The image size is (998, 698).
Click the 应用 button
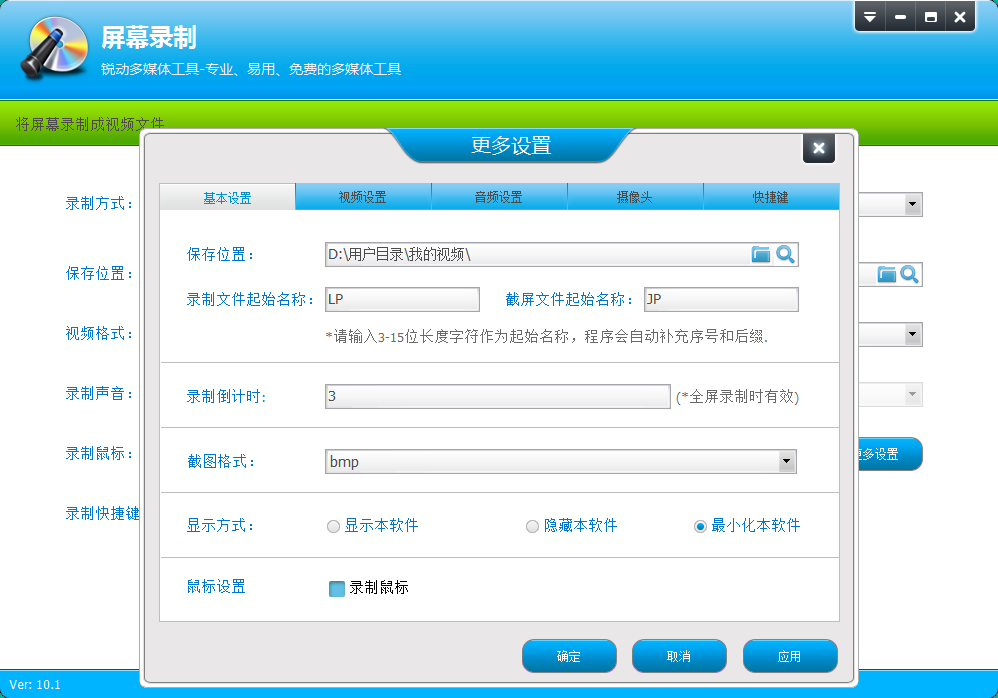coord(790,656)
